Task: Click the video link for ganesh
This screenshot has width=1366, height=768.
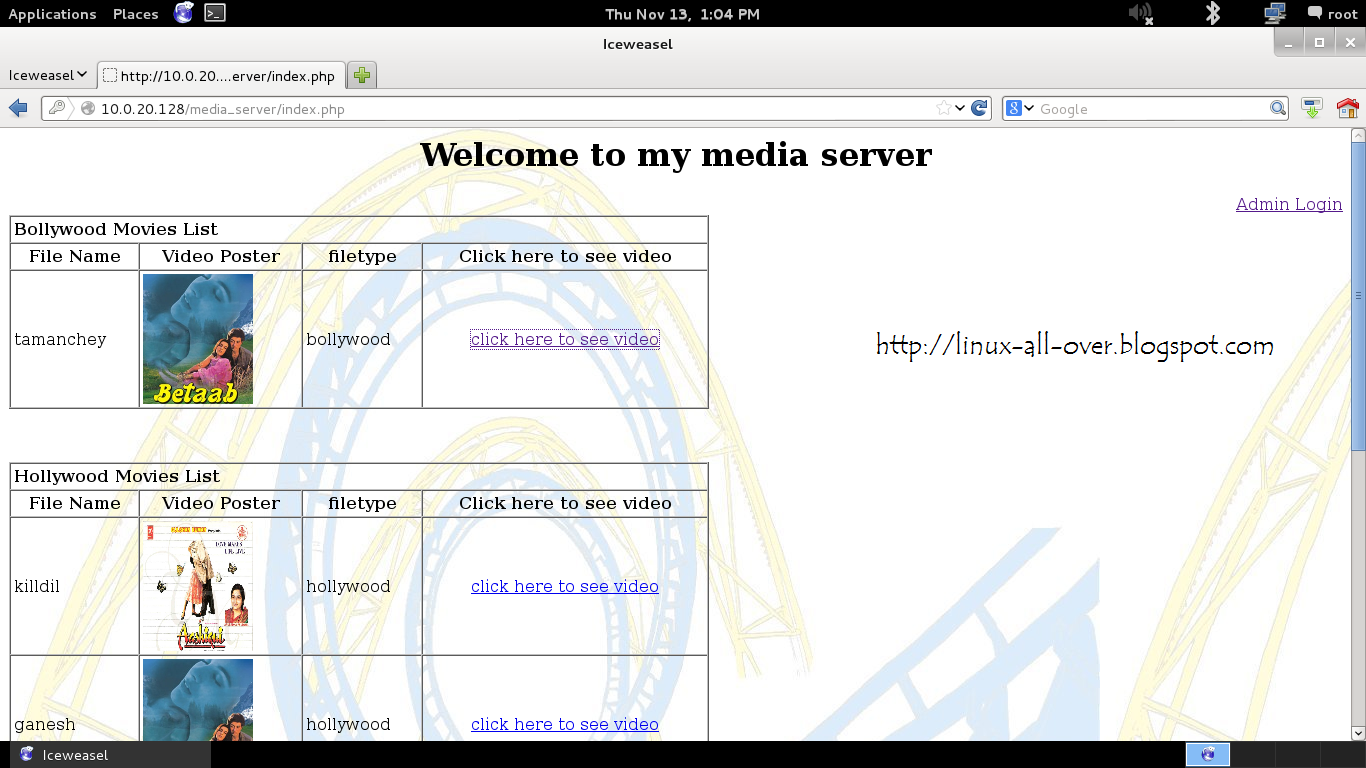Action: coord(565,724)
